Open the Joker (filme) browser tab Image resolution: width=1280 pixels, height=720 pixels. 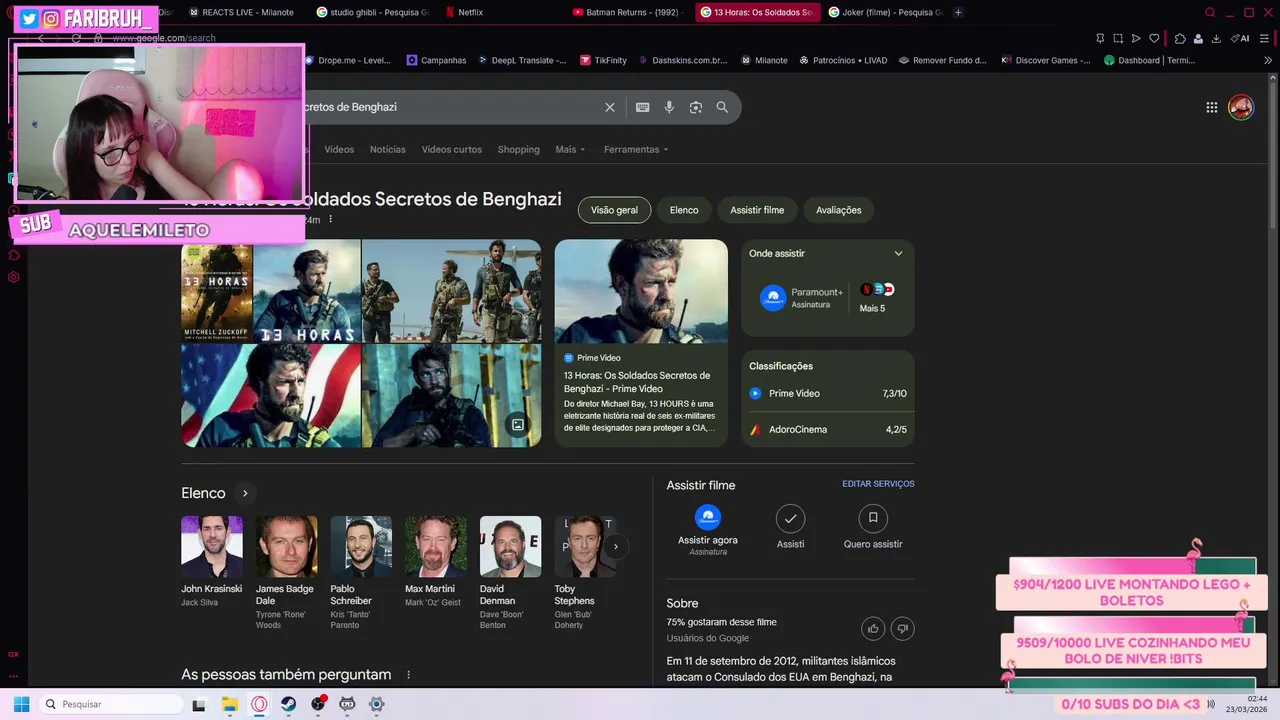tap(884, 12)
